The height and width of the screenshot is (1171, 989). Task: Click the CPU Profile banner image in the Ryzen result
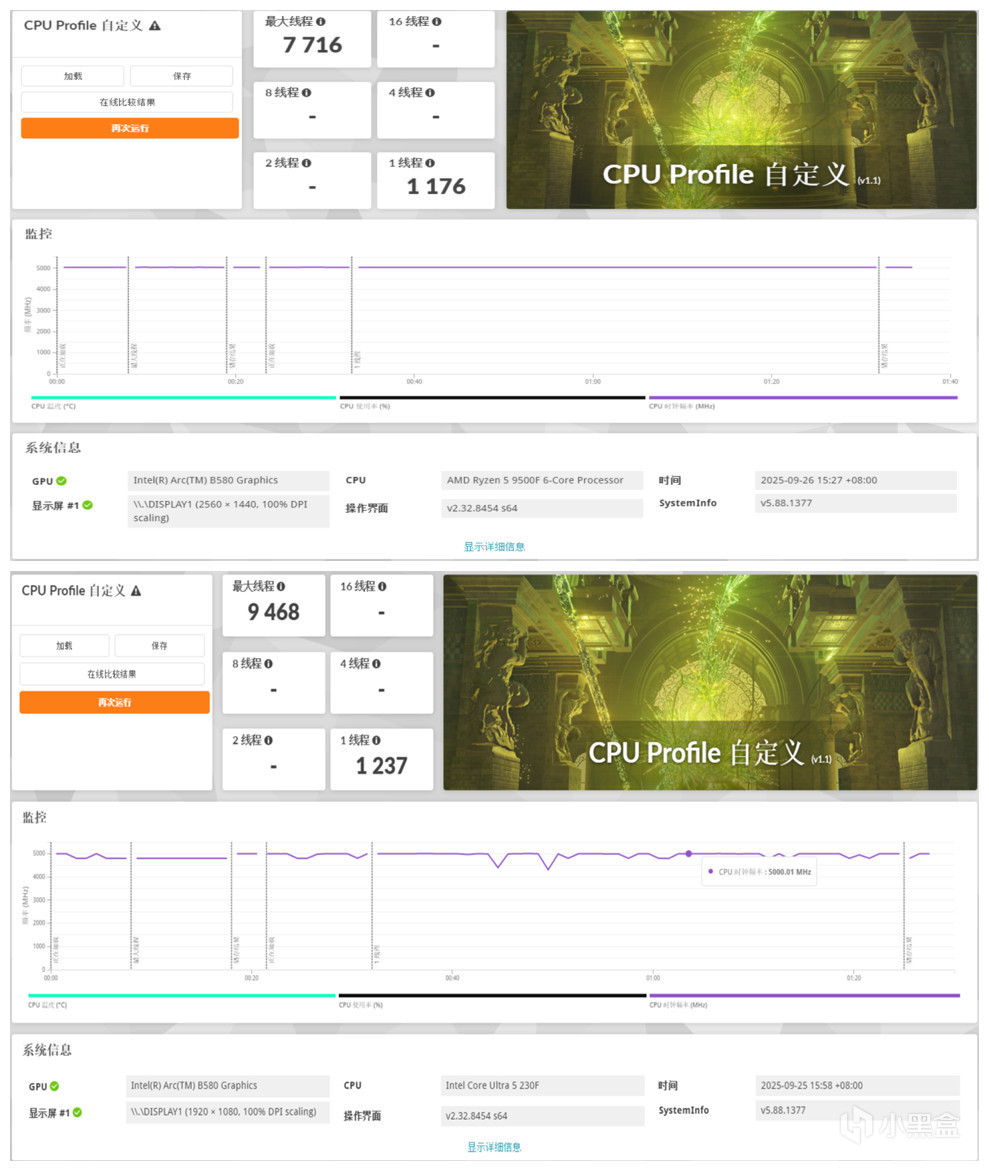[x=741, y=110]
